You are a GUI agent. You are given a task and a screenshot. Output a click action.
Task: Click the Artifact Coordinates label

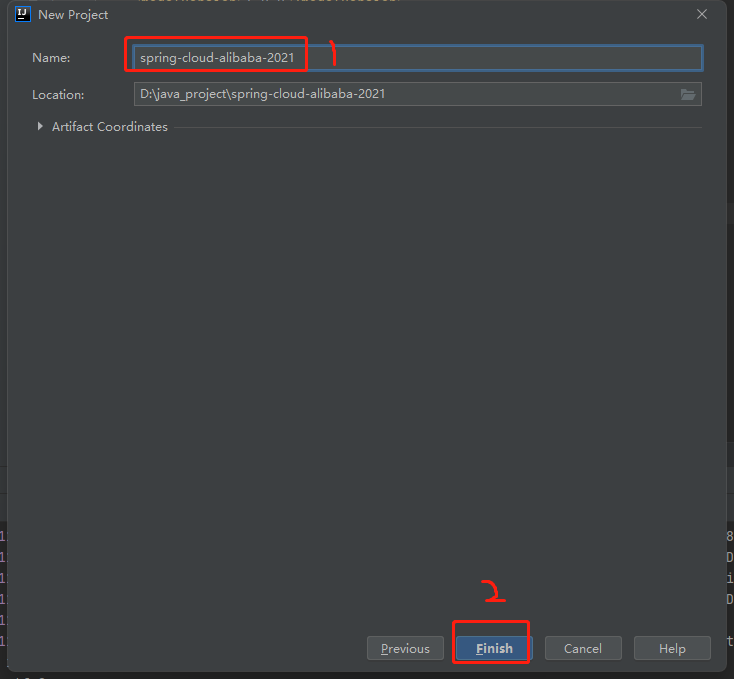[x=110, y=127]
